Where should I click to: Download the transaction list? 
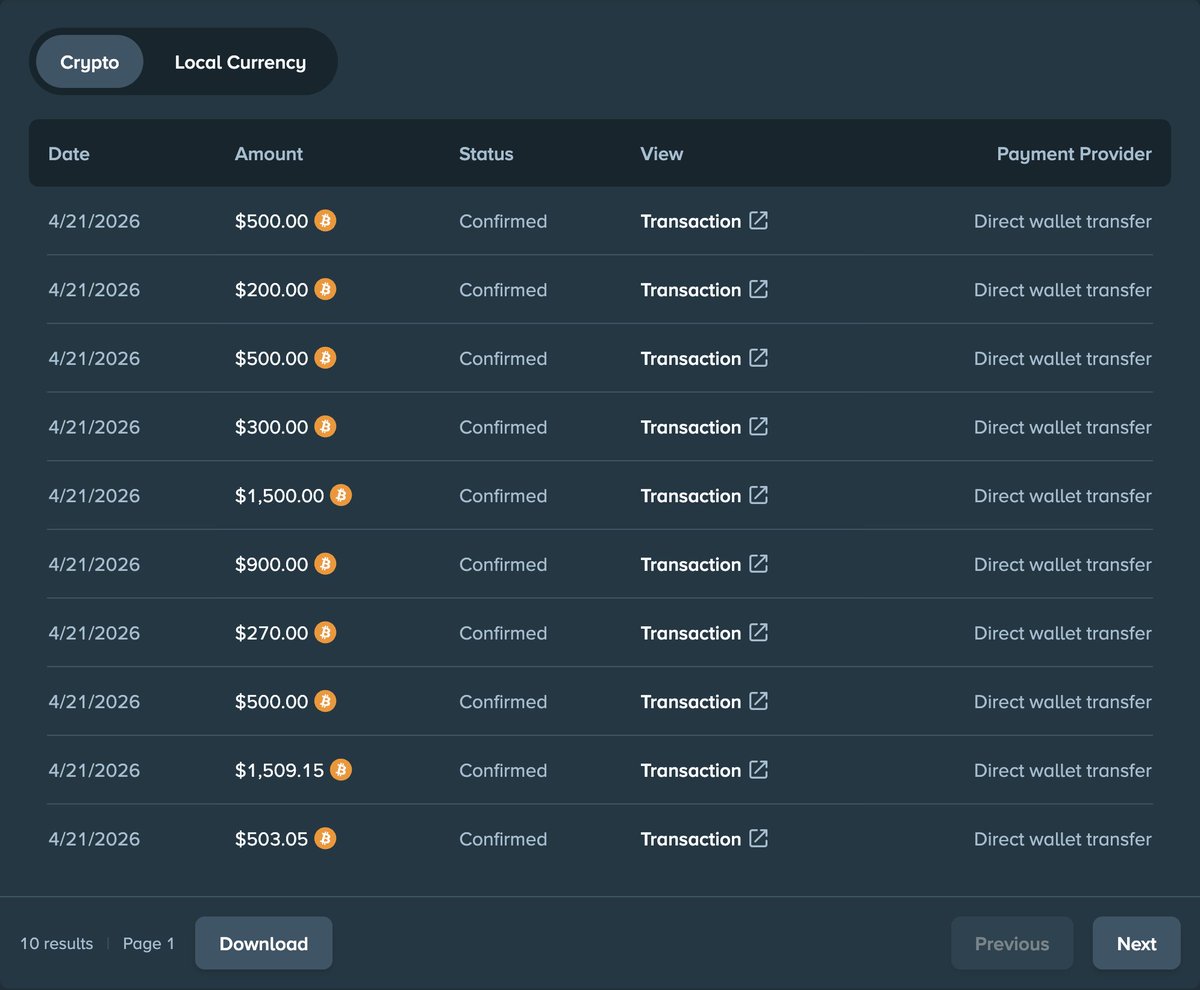click(x=263, y=943)
